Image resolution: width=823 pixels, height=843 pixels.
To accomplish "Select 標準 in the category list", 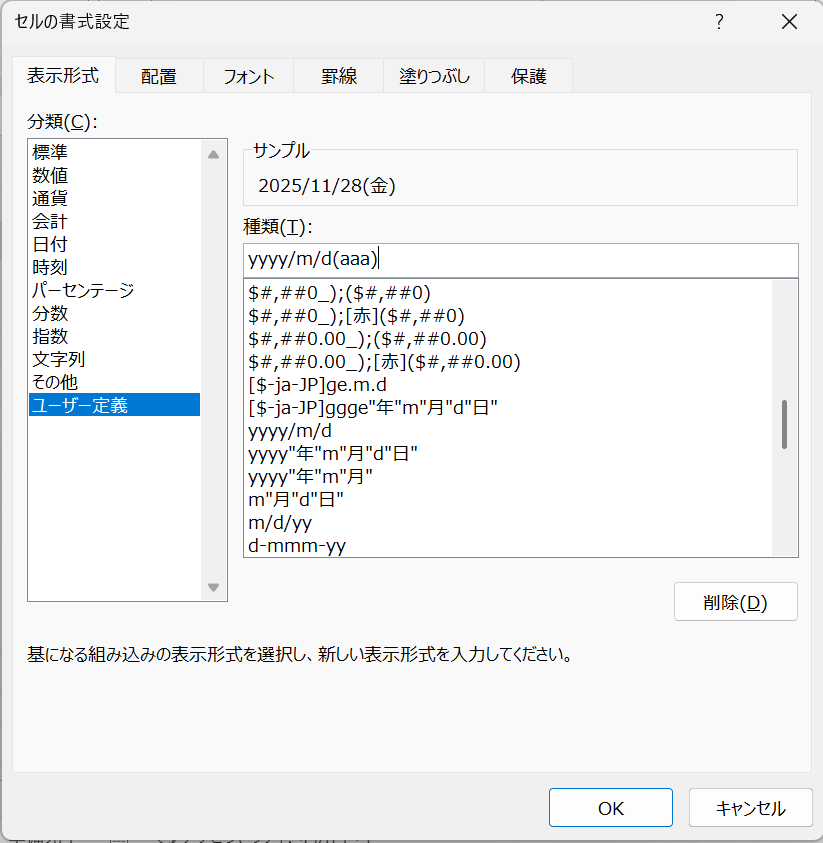I will 50,152.
